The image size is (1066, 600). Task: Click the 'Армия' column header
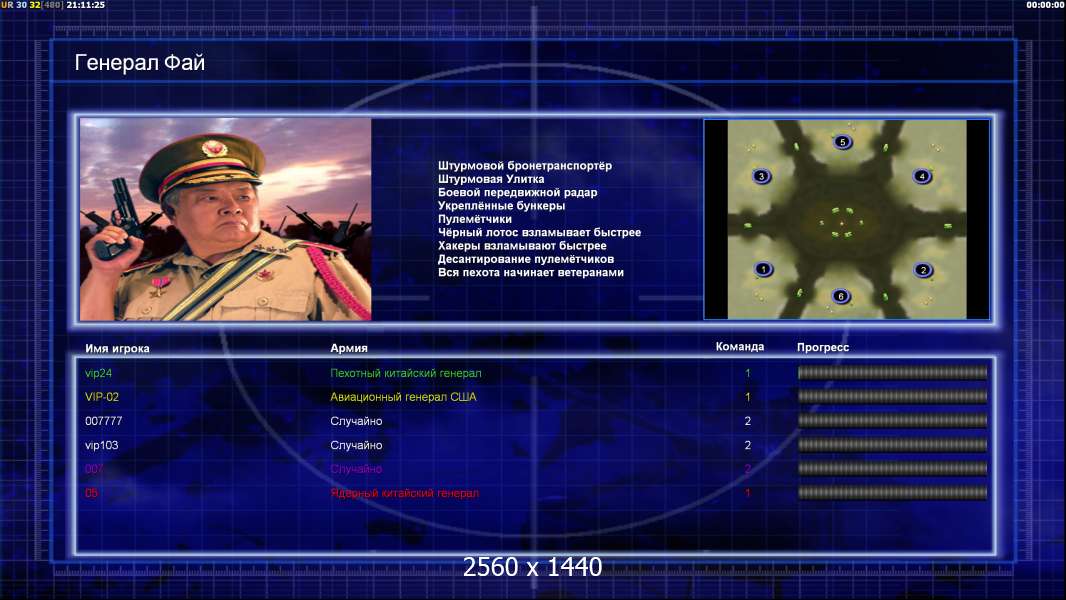pos(349,348)
